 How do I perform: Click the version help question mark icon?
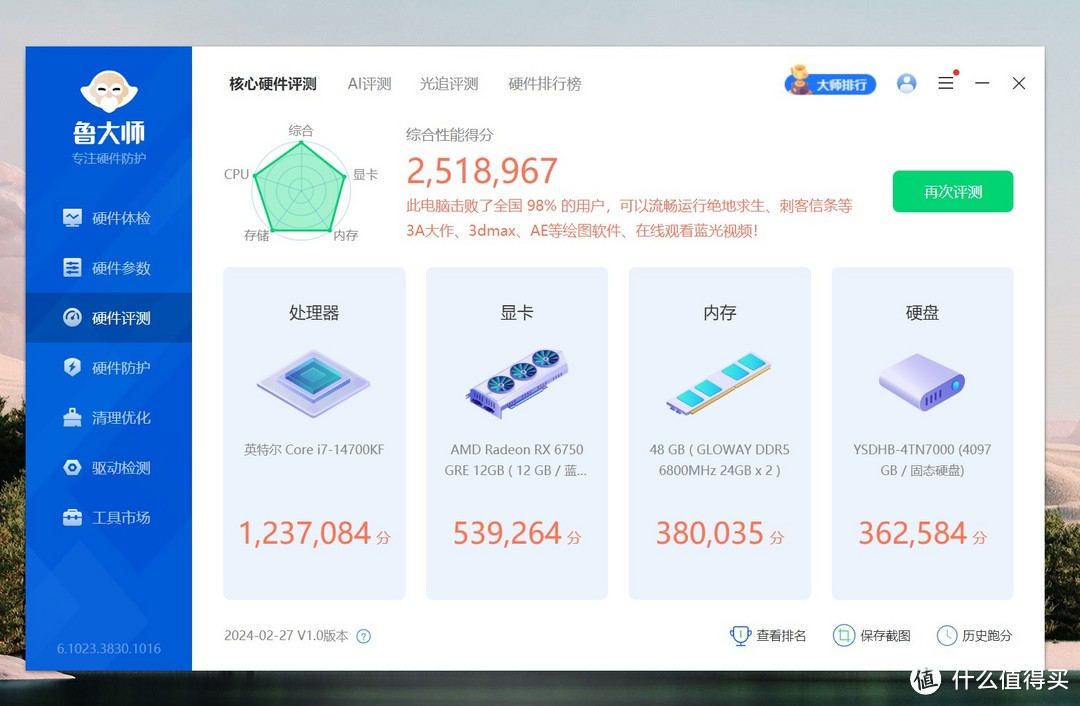(364, 636)
